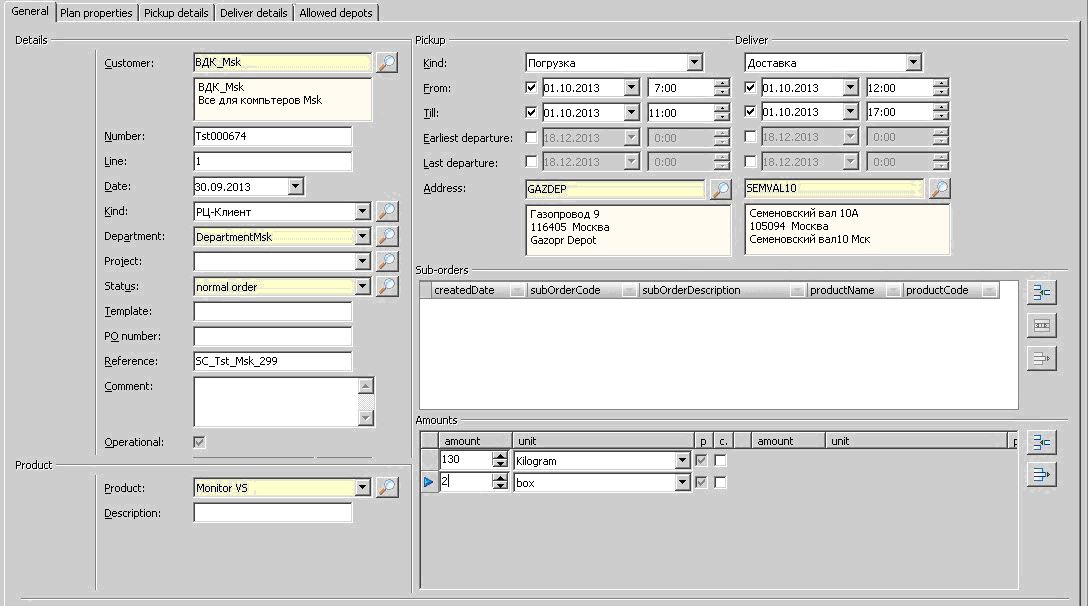Click the Comment box scroll down arrow
This screenshot has width=1088, height=606.
point(366,417)
